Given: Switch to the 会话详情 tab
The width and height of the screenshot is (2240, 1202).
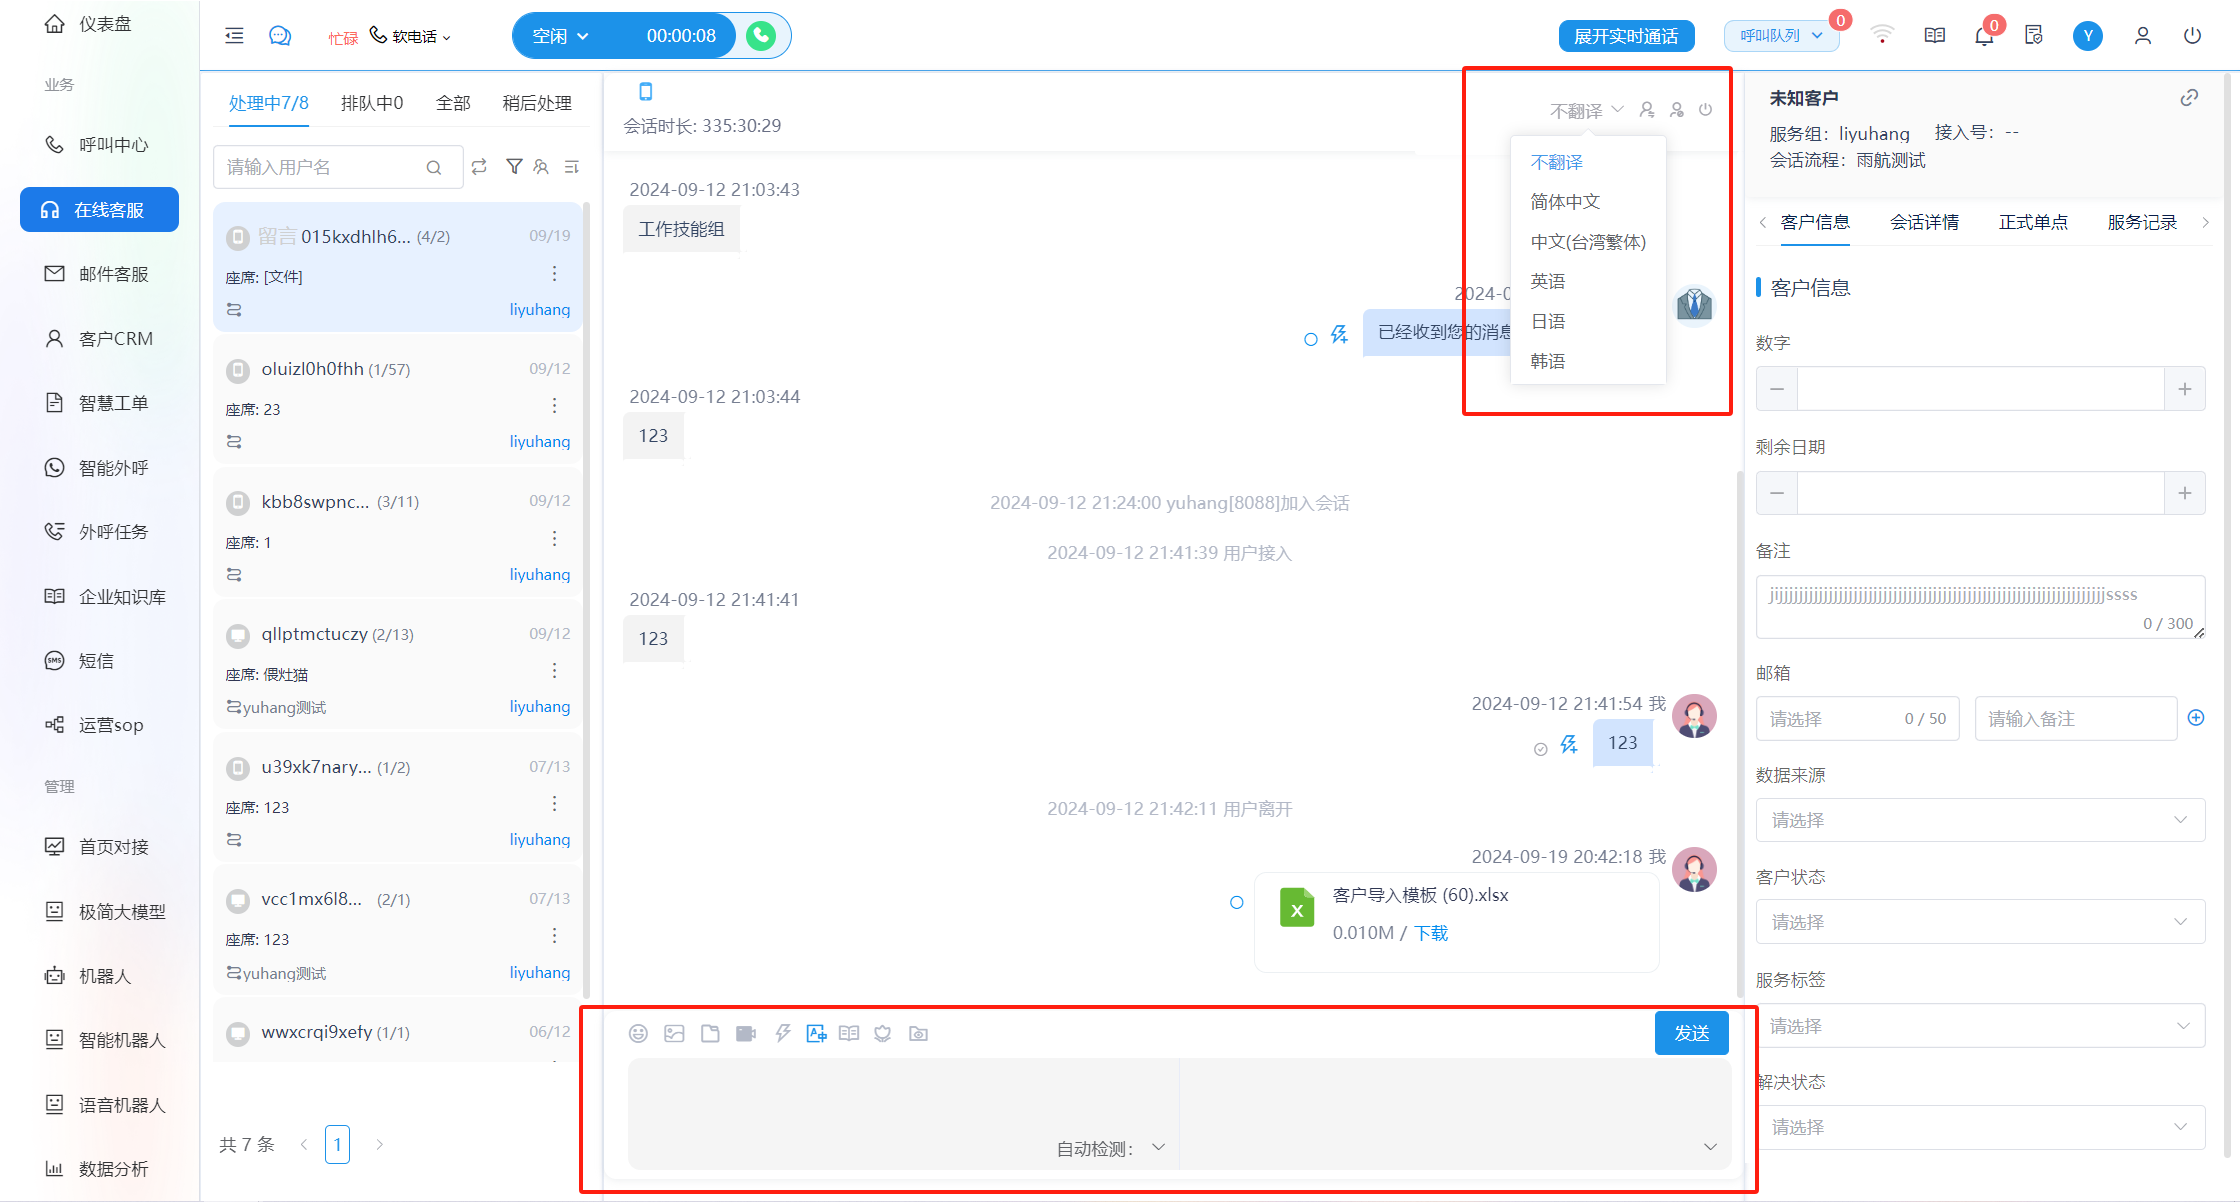Looking at the screenshot, I should (x=1924, y=222).
